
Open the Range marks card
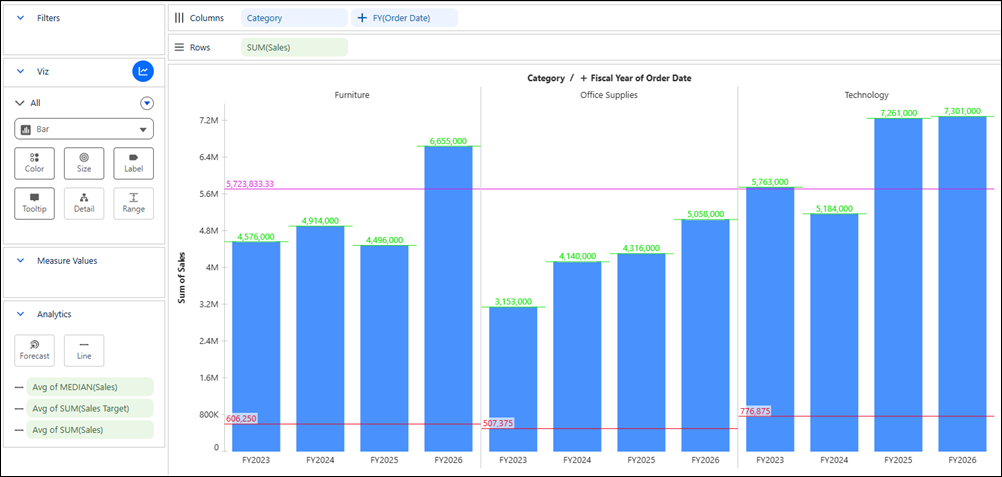click(x=134, y=203)
